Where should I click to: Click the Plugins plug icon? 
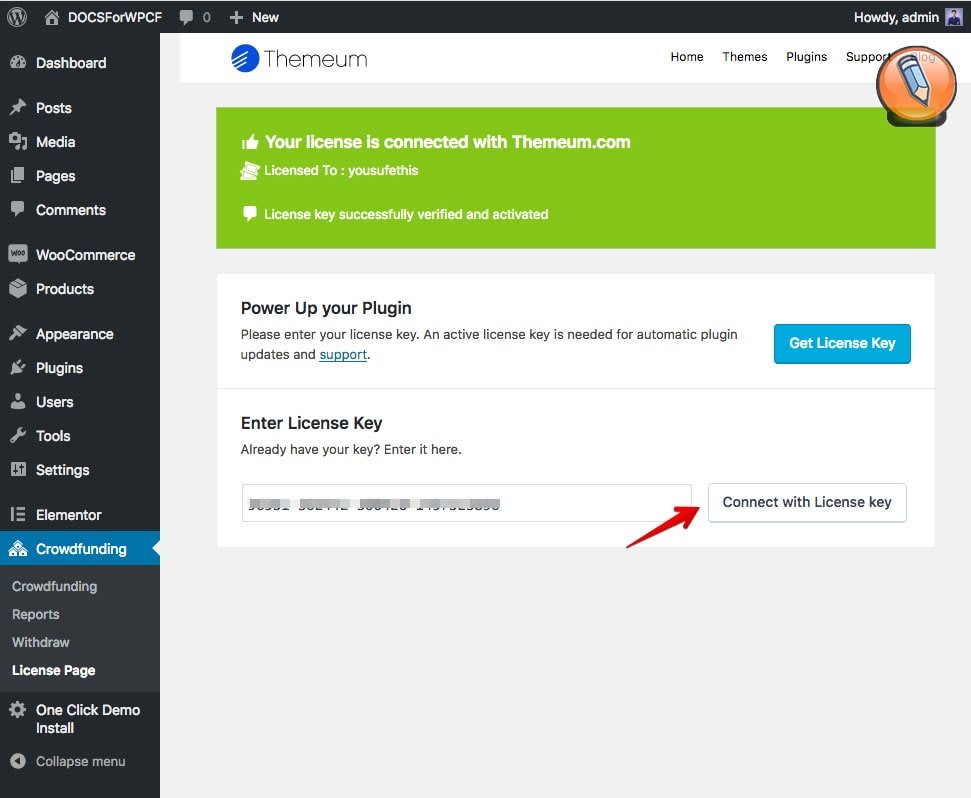(x=18, y=367)
